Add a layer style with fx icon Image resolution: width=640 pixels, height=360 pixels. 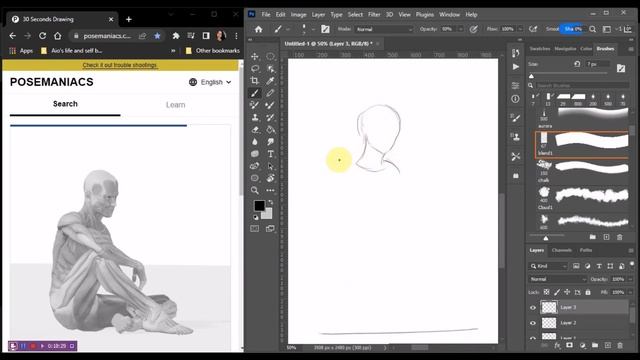coord(557,345)
